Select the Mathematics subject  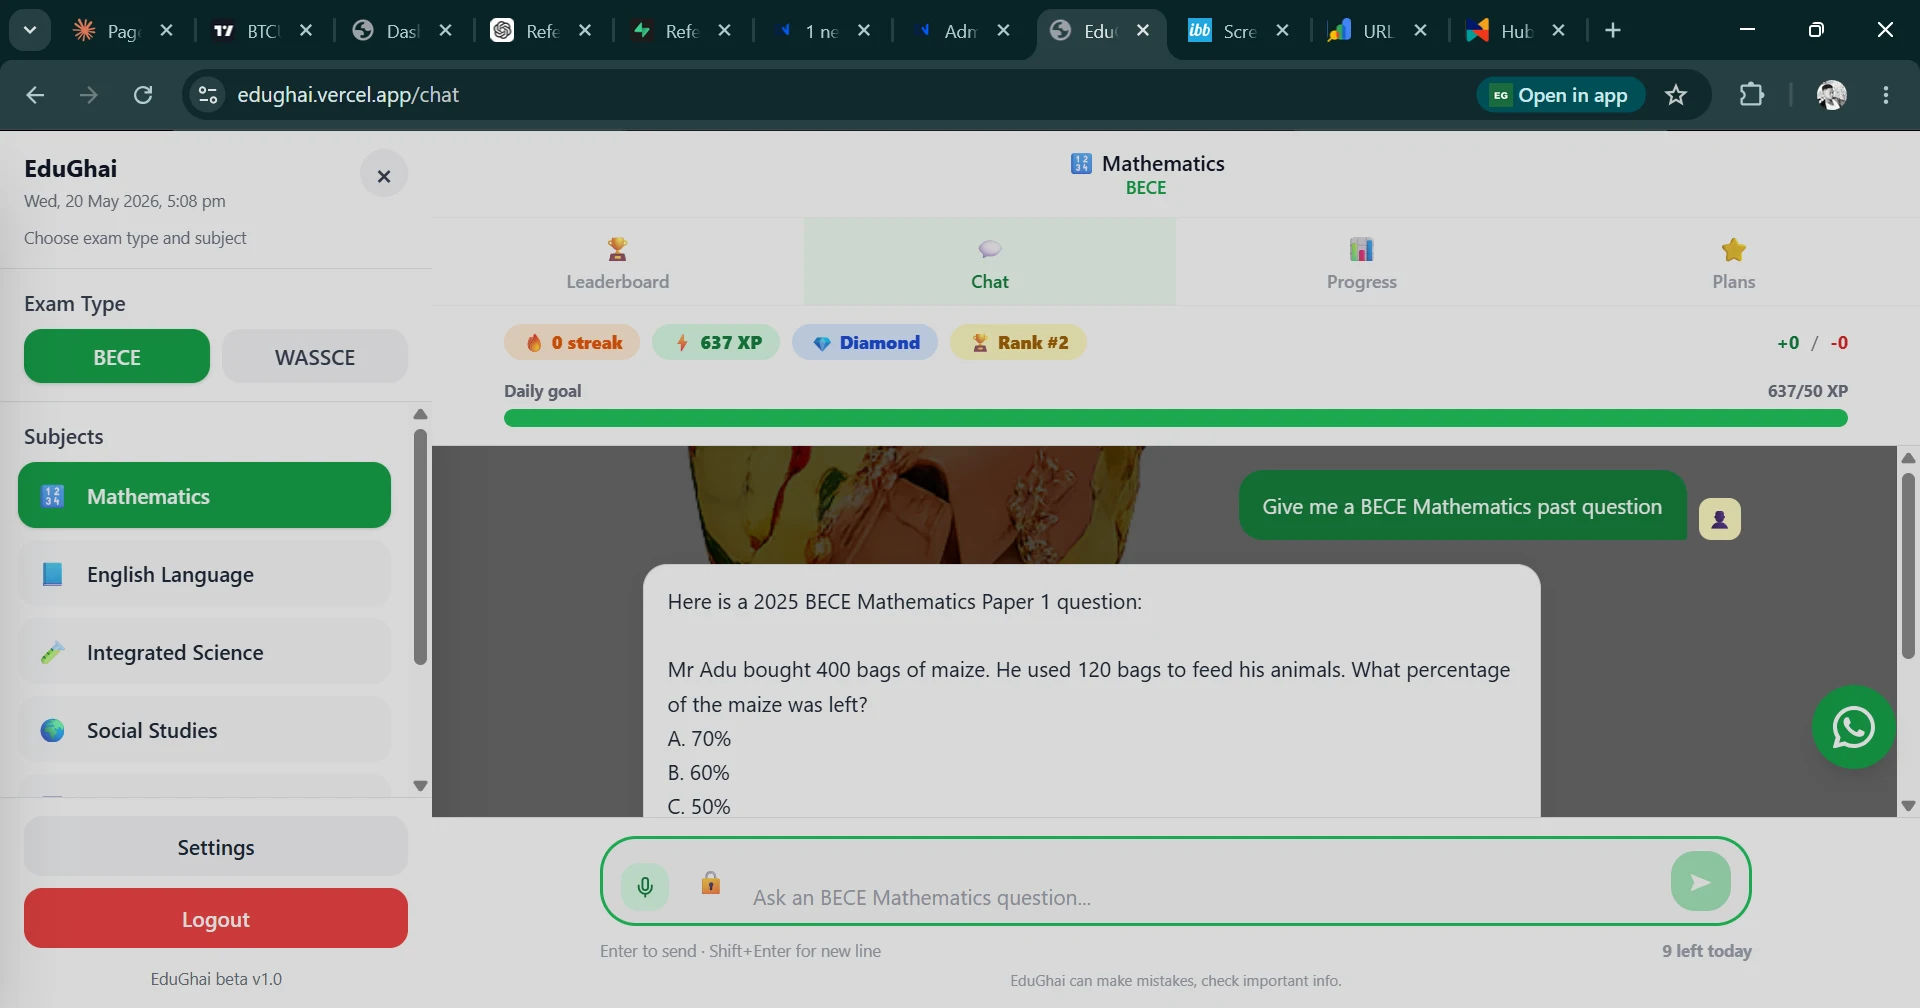pos(204,495)
